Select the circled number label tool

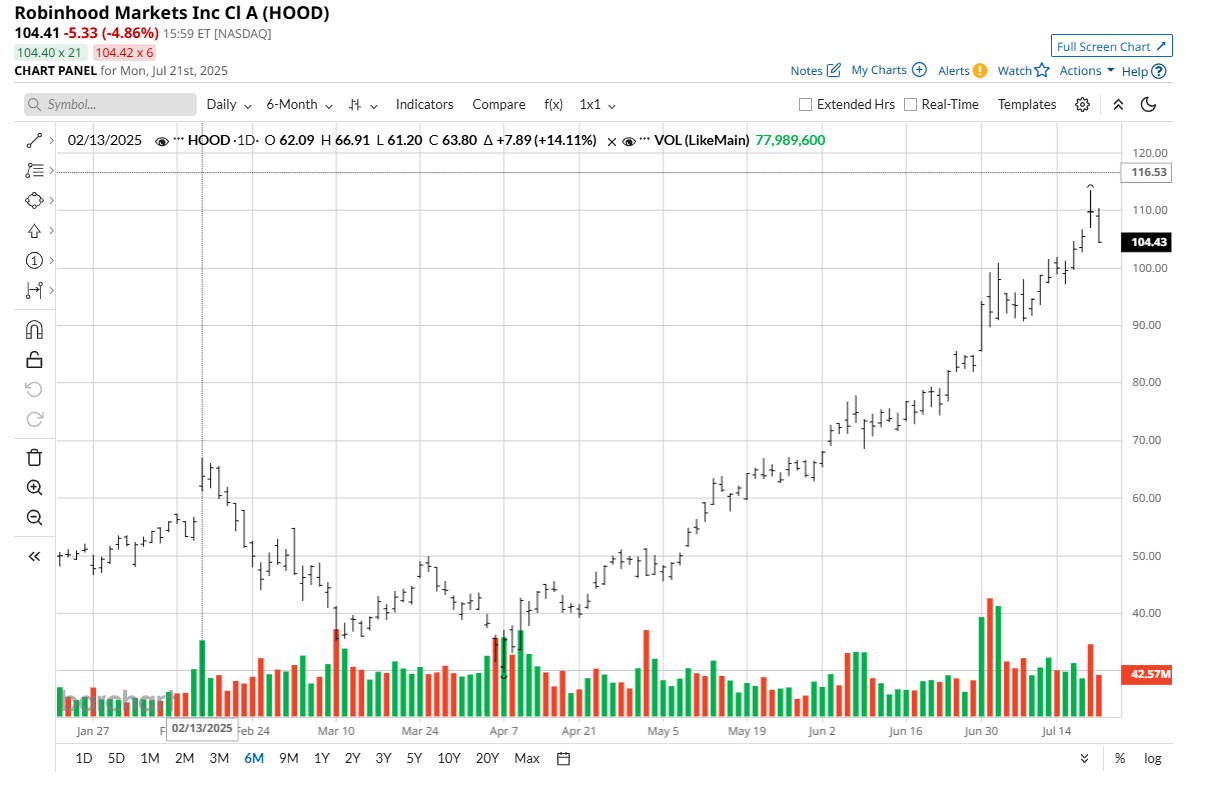[34, 261]
